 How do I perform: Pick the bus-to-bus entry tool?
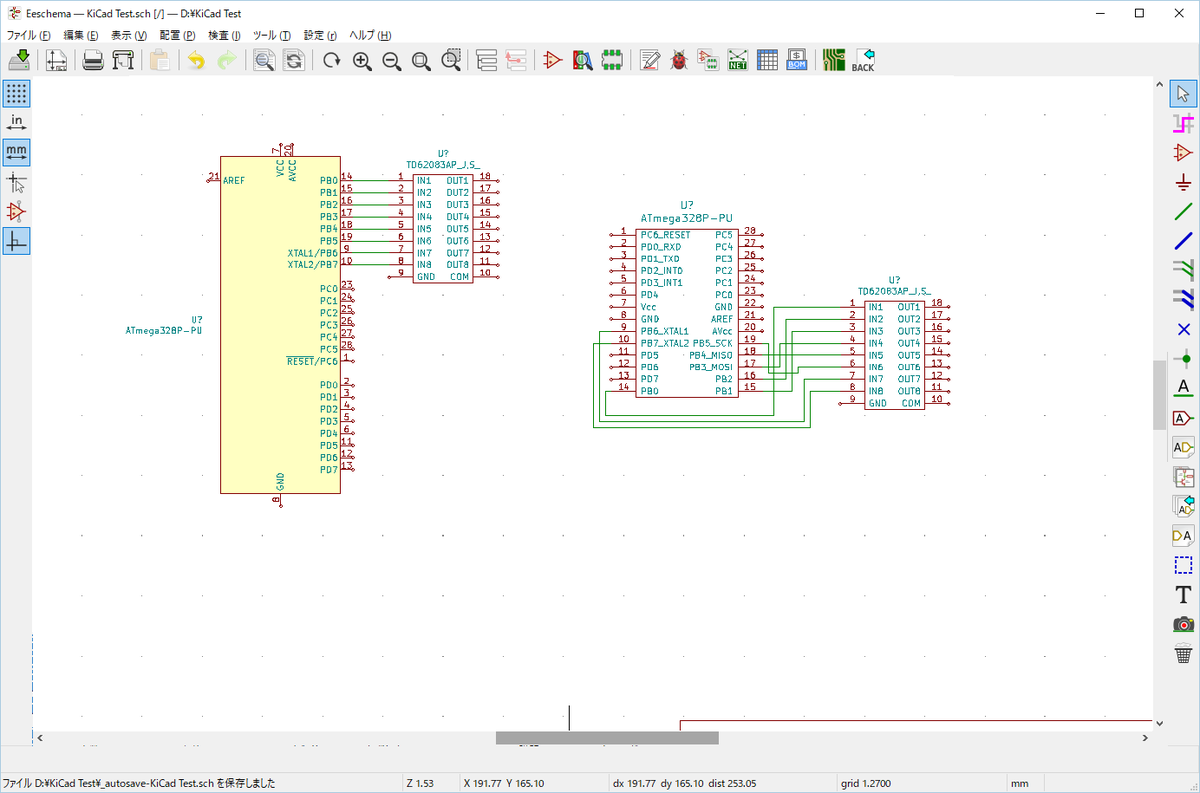pos(1184,298)
